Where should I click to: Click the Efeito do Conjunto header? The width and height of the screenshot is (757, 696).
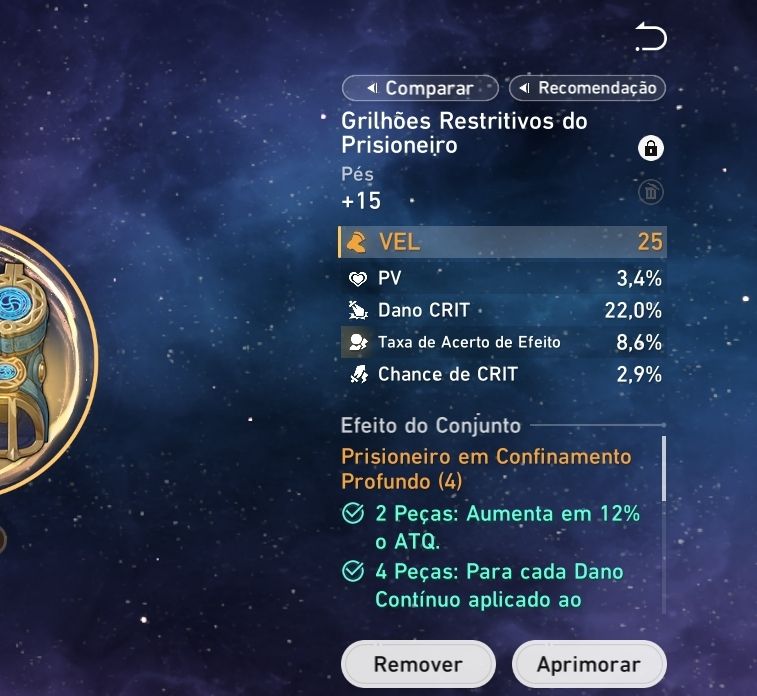(x=431, y=426)
